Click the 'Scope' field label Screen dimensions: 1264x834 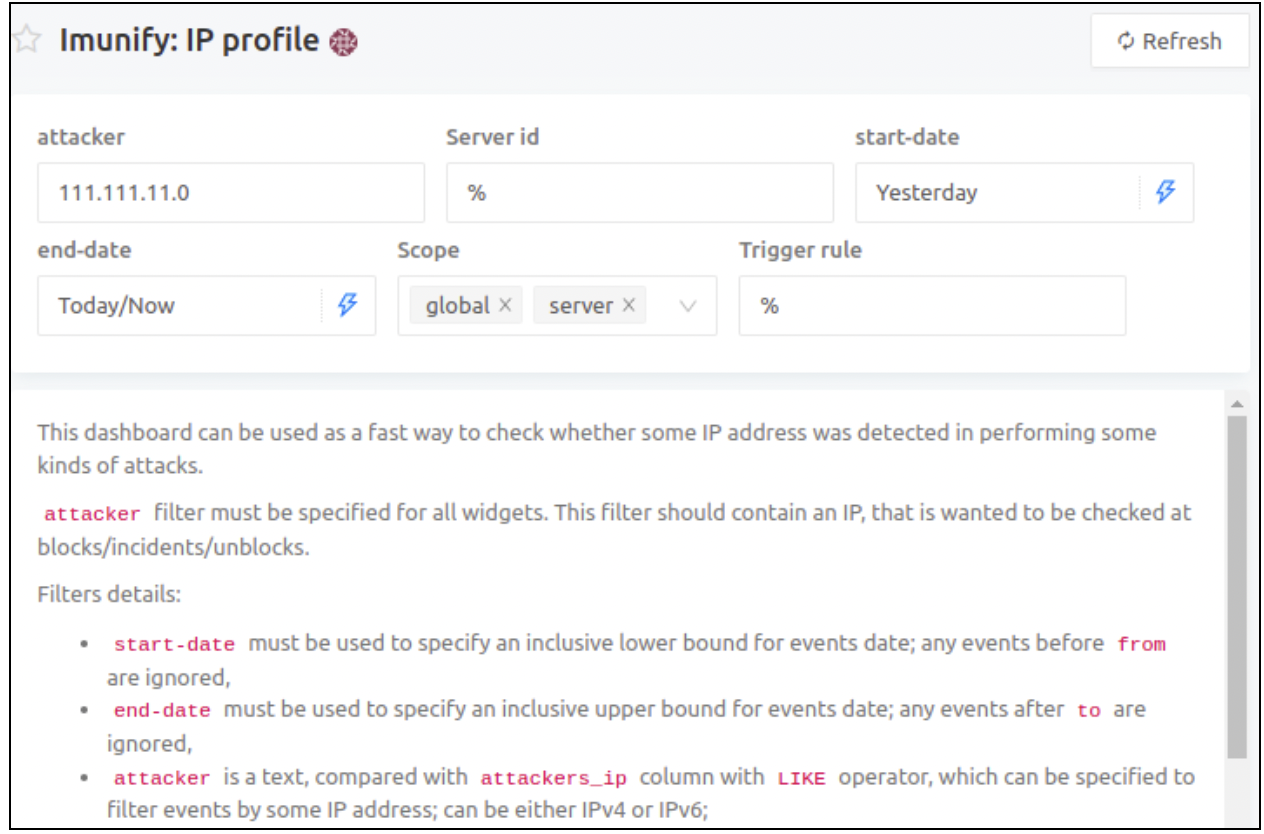pyautogui.click(x=428, y=250)
